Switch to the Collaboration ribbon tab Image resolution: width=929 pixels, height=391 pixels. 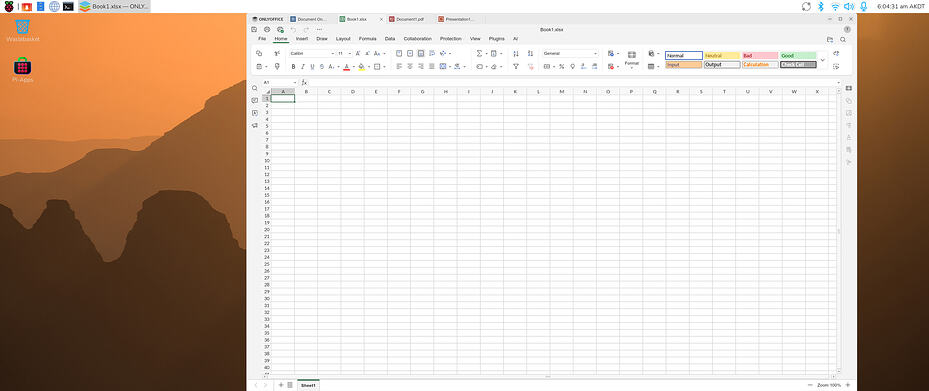[x=418, y=39]
